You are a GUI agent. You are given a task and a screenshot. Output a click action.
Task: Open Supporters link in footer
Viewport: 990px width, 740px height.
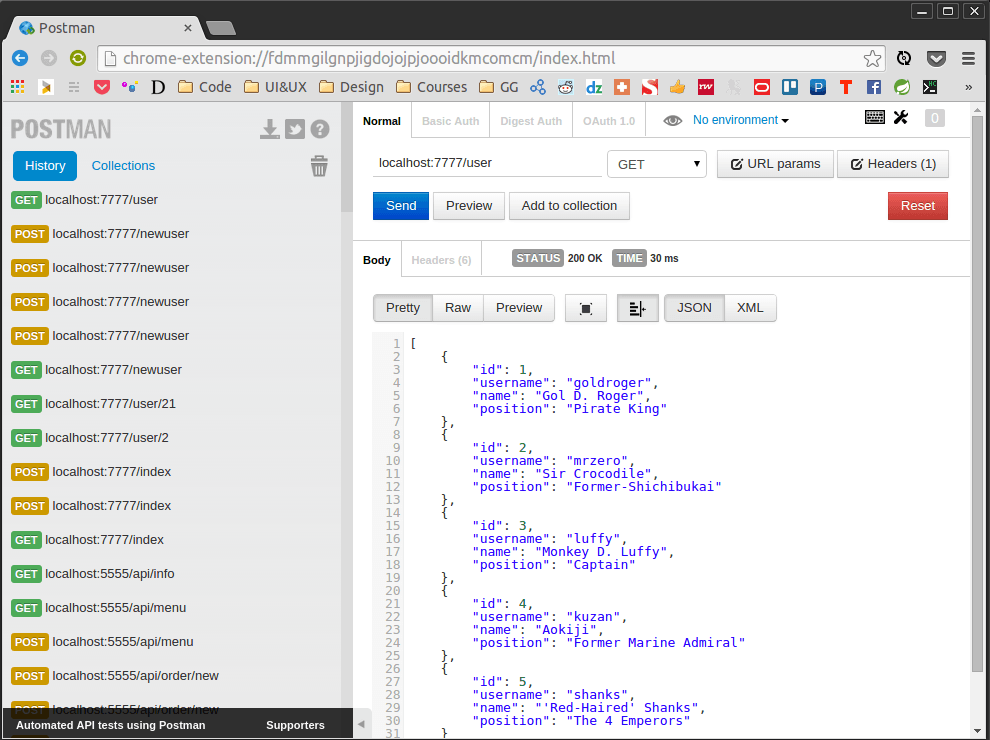coord(295,725)
